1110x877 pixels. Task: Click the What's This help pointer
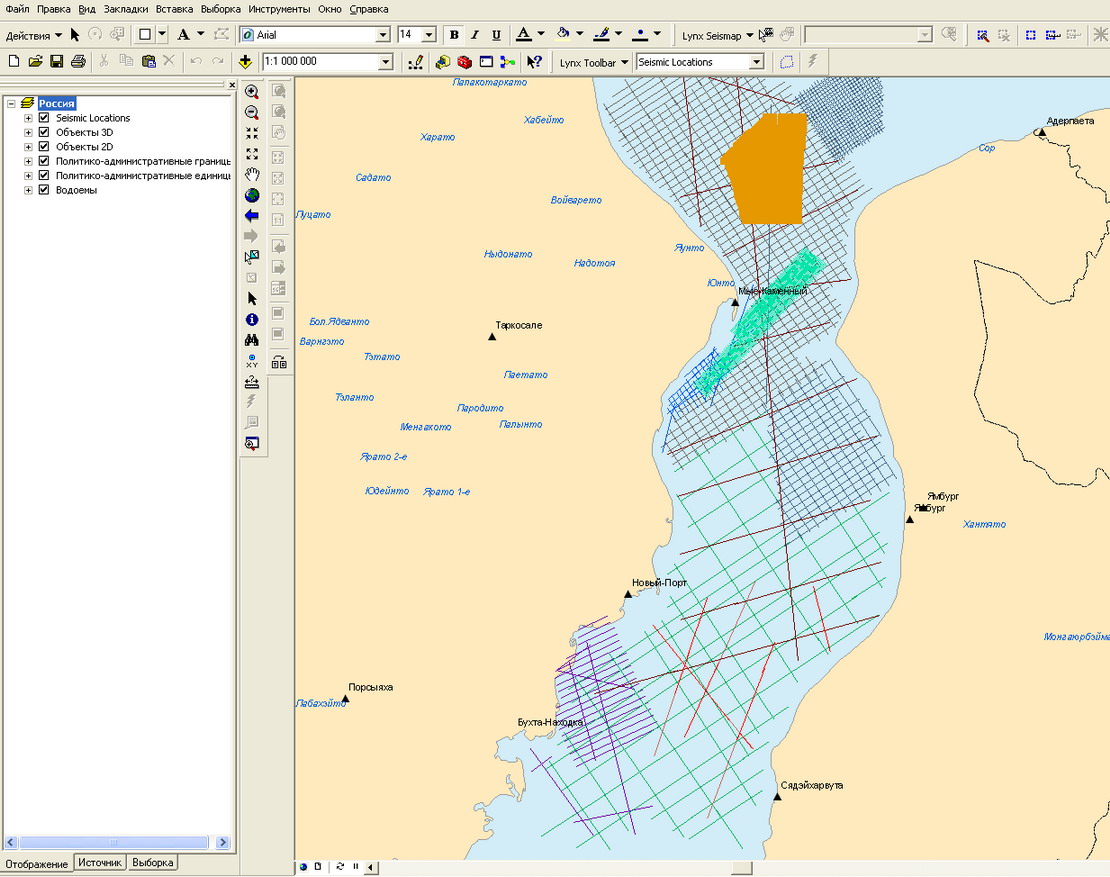point(534,62)
